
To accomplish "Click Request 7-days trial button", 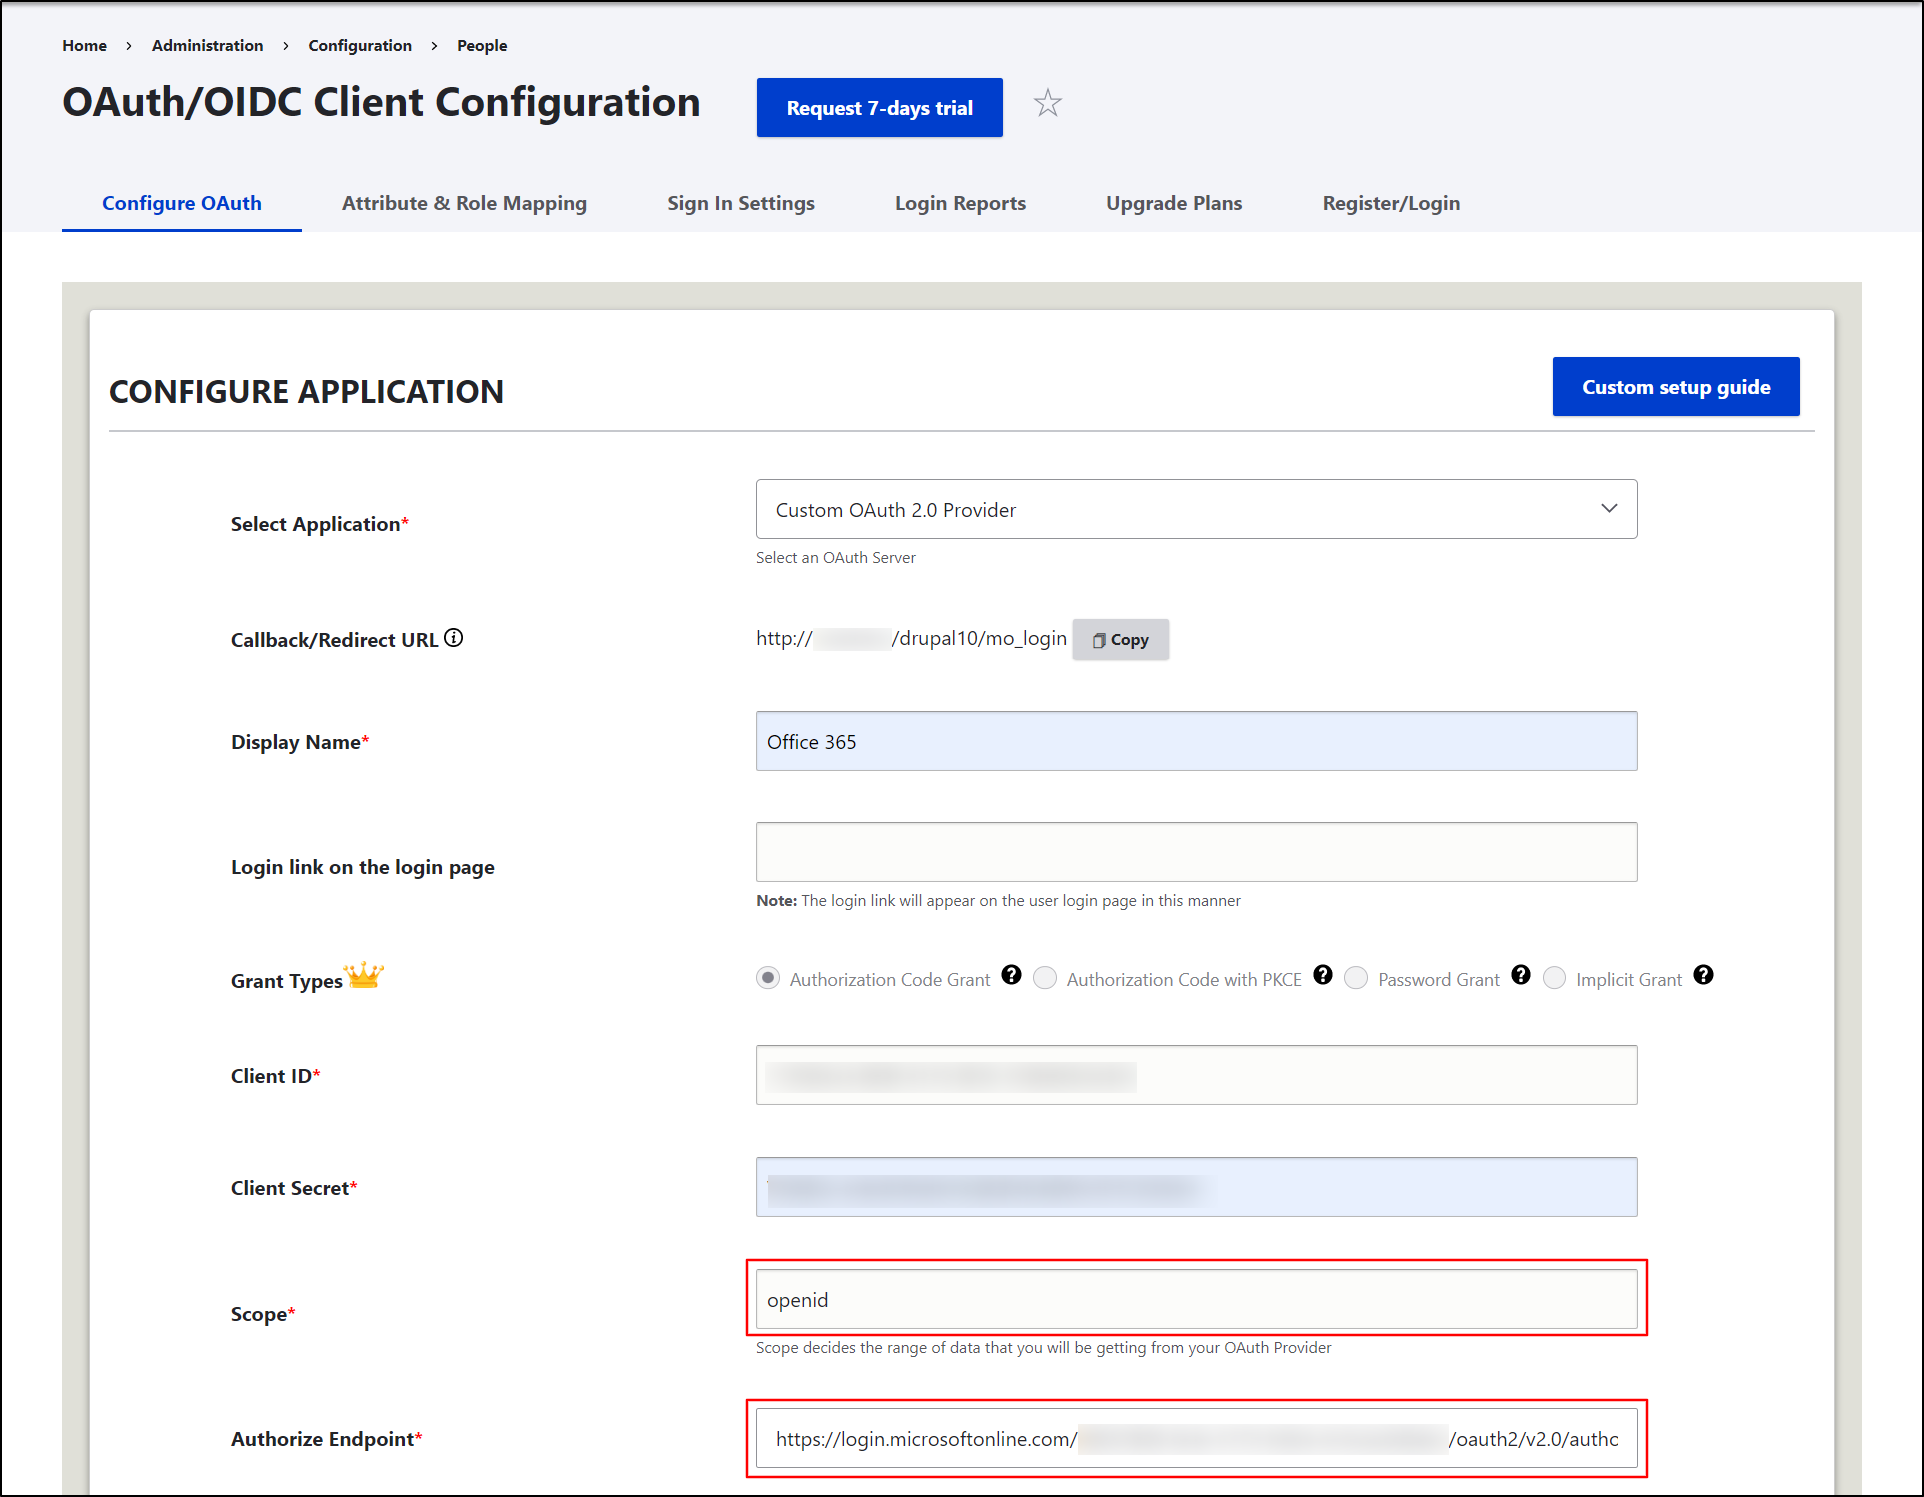I will click(x=880, y=107).
